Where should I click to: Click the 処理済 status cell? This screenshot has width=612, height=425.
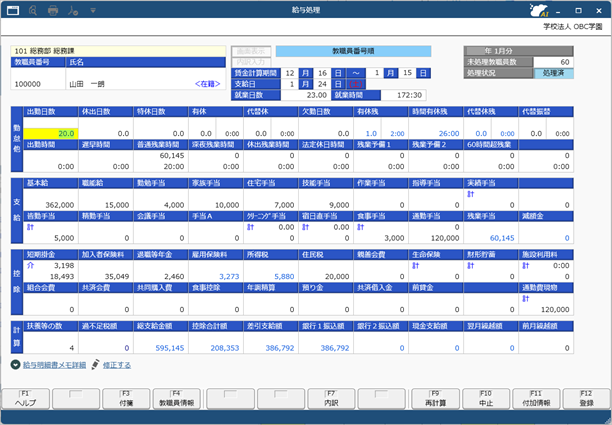(553, 73)
